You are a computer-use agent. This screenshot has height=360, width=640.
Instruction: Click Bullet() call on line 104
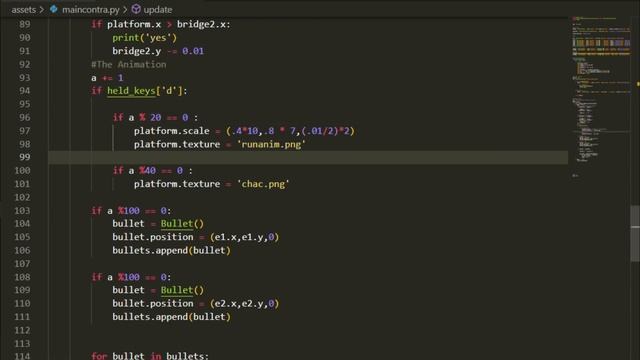pyautogui.click(x=182, y=224)
